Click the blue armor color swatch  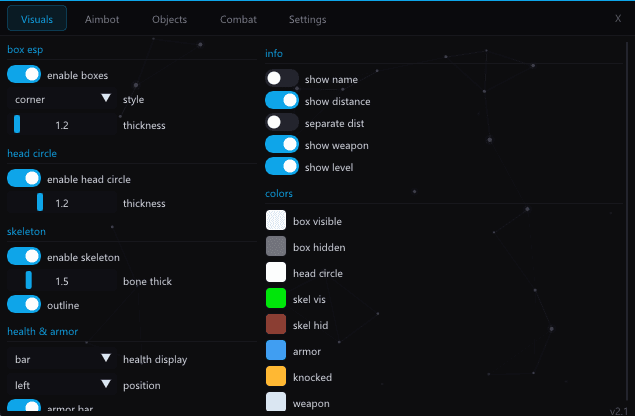(276, 350)
